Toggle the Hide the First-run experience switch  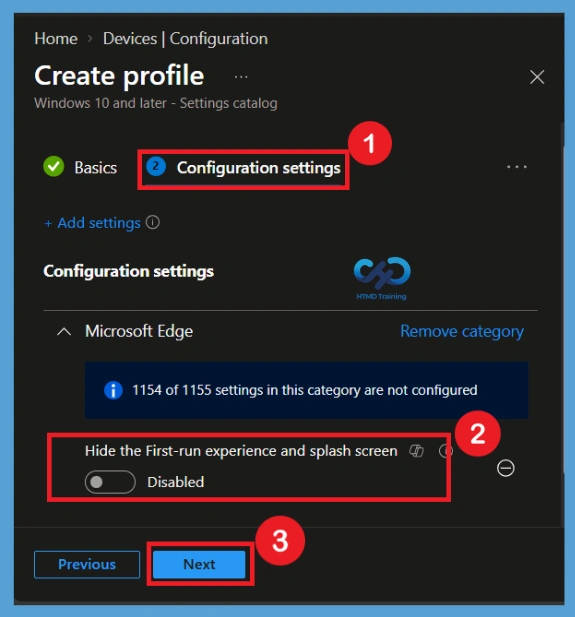110,482
